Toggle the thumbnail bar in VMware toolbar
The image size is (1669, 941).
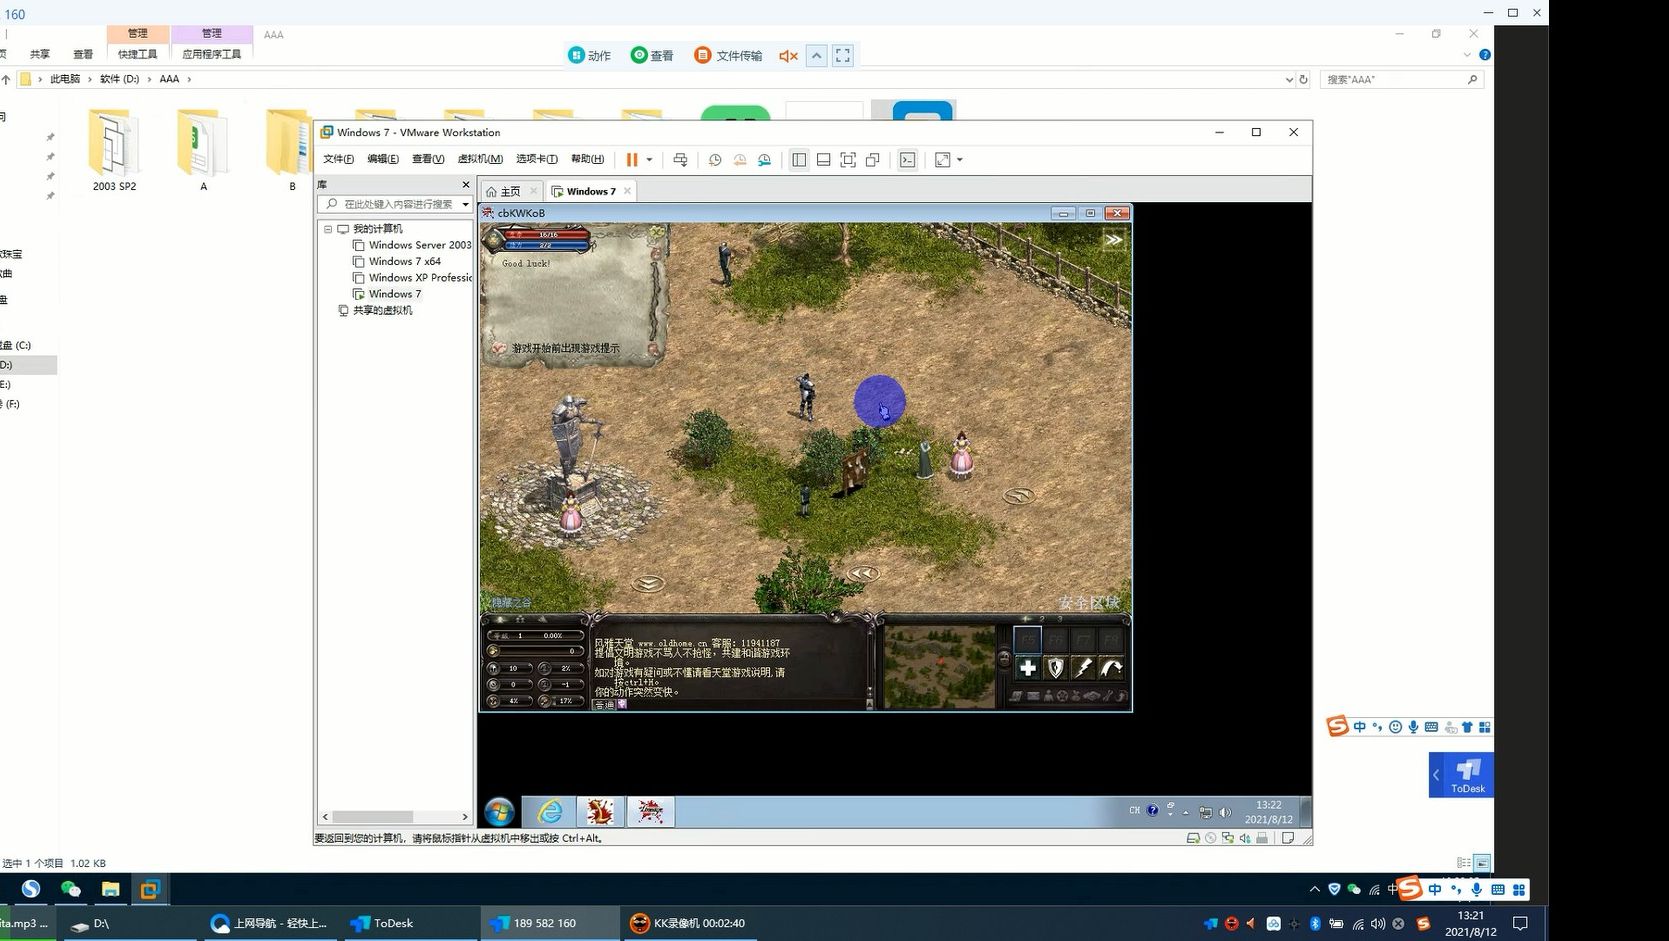click(824, 160)
